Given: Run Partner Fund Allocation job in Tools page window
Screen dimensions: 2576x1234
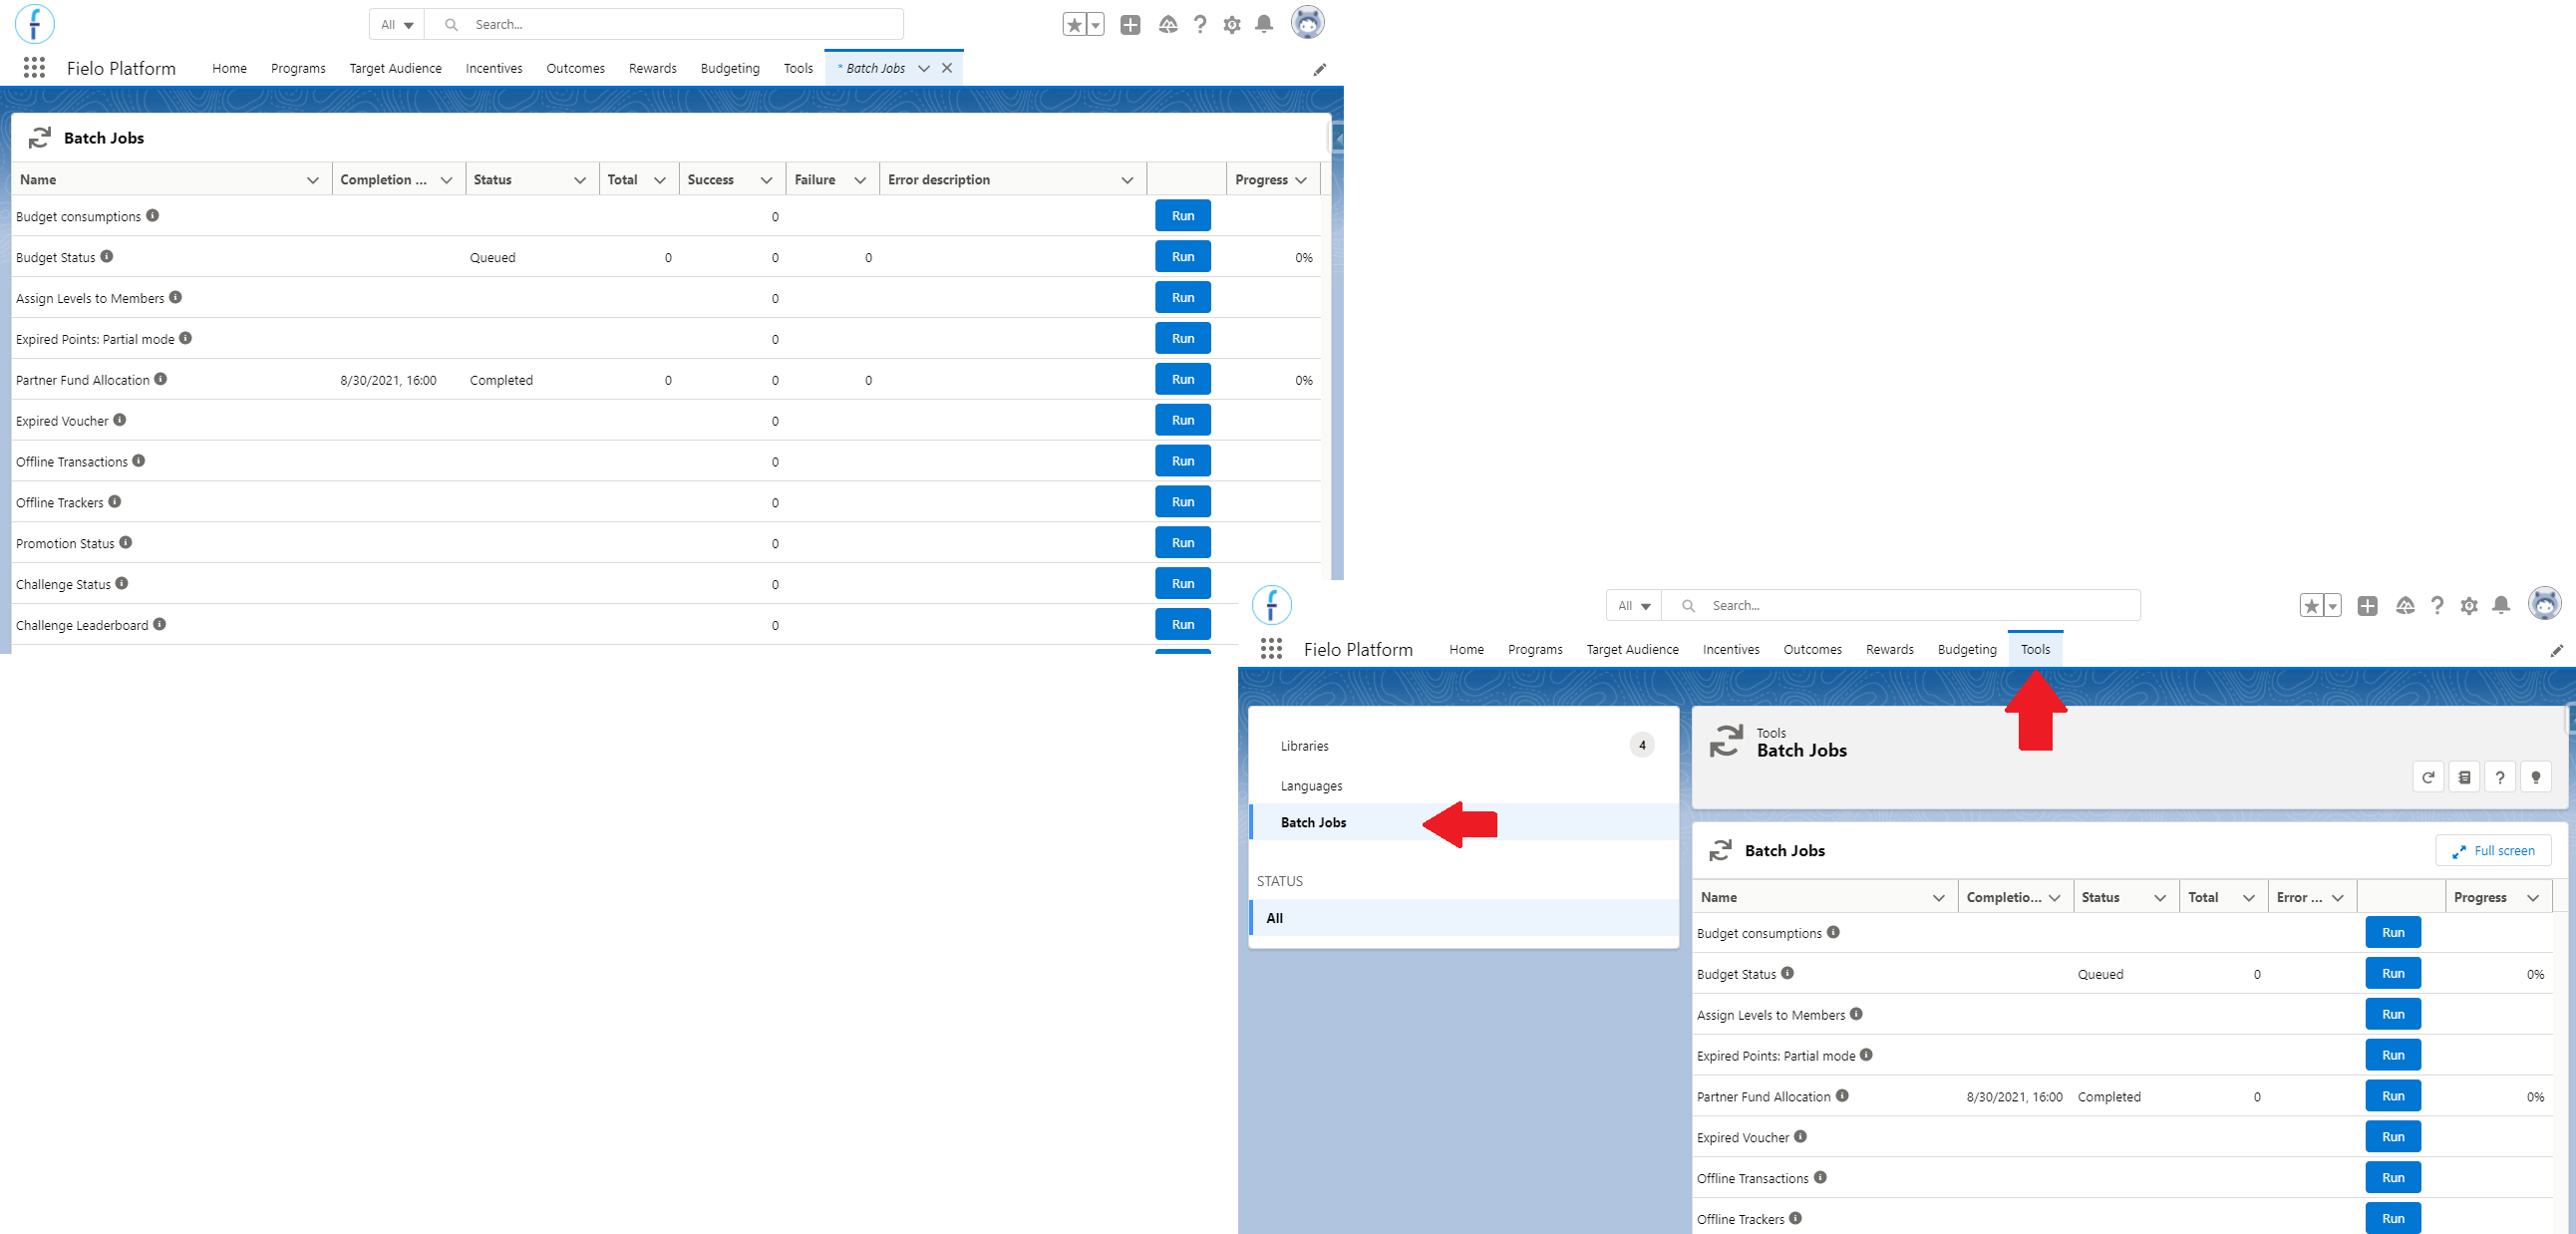Looking at the screenshot, I should pos(2393,1096).
